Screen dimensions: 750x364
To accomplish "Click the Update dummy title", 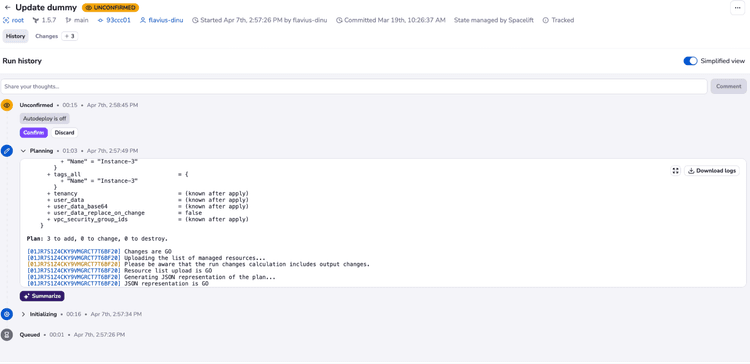I will pos(46,8).
